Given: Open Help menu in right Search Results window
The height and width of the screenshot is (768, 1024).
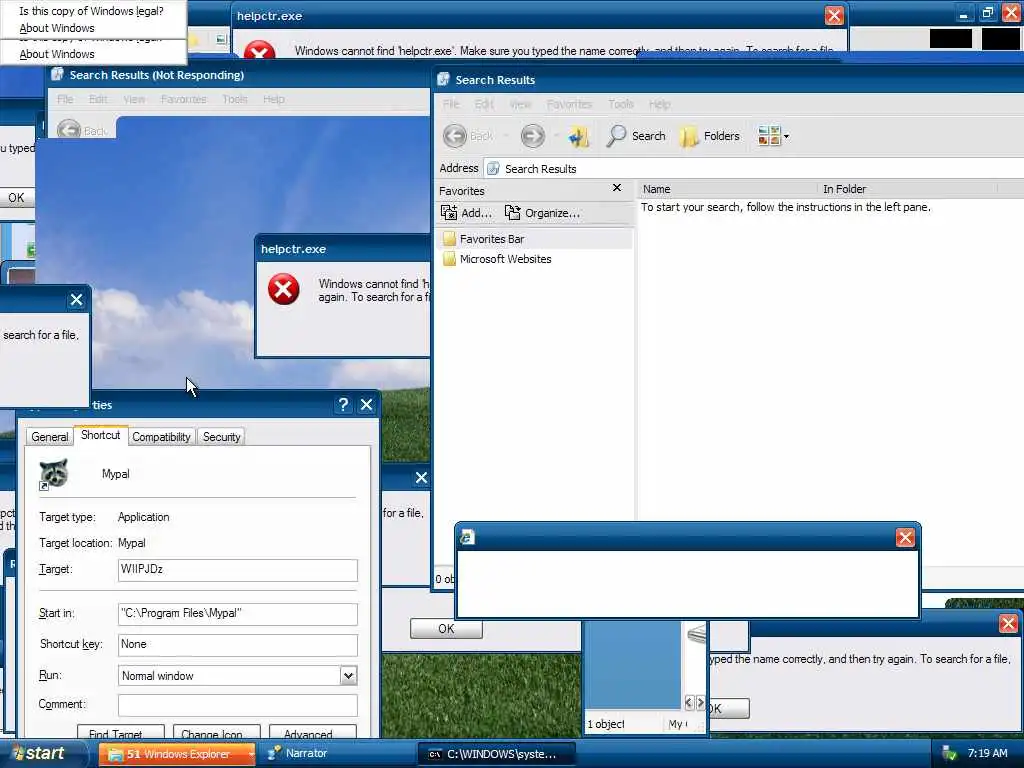Looking at the screenshot, I should (660, 104).
